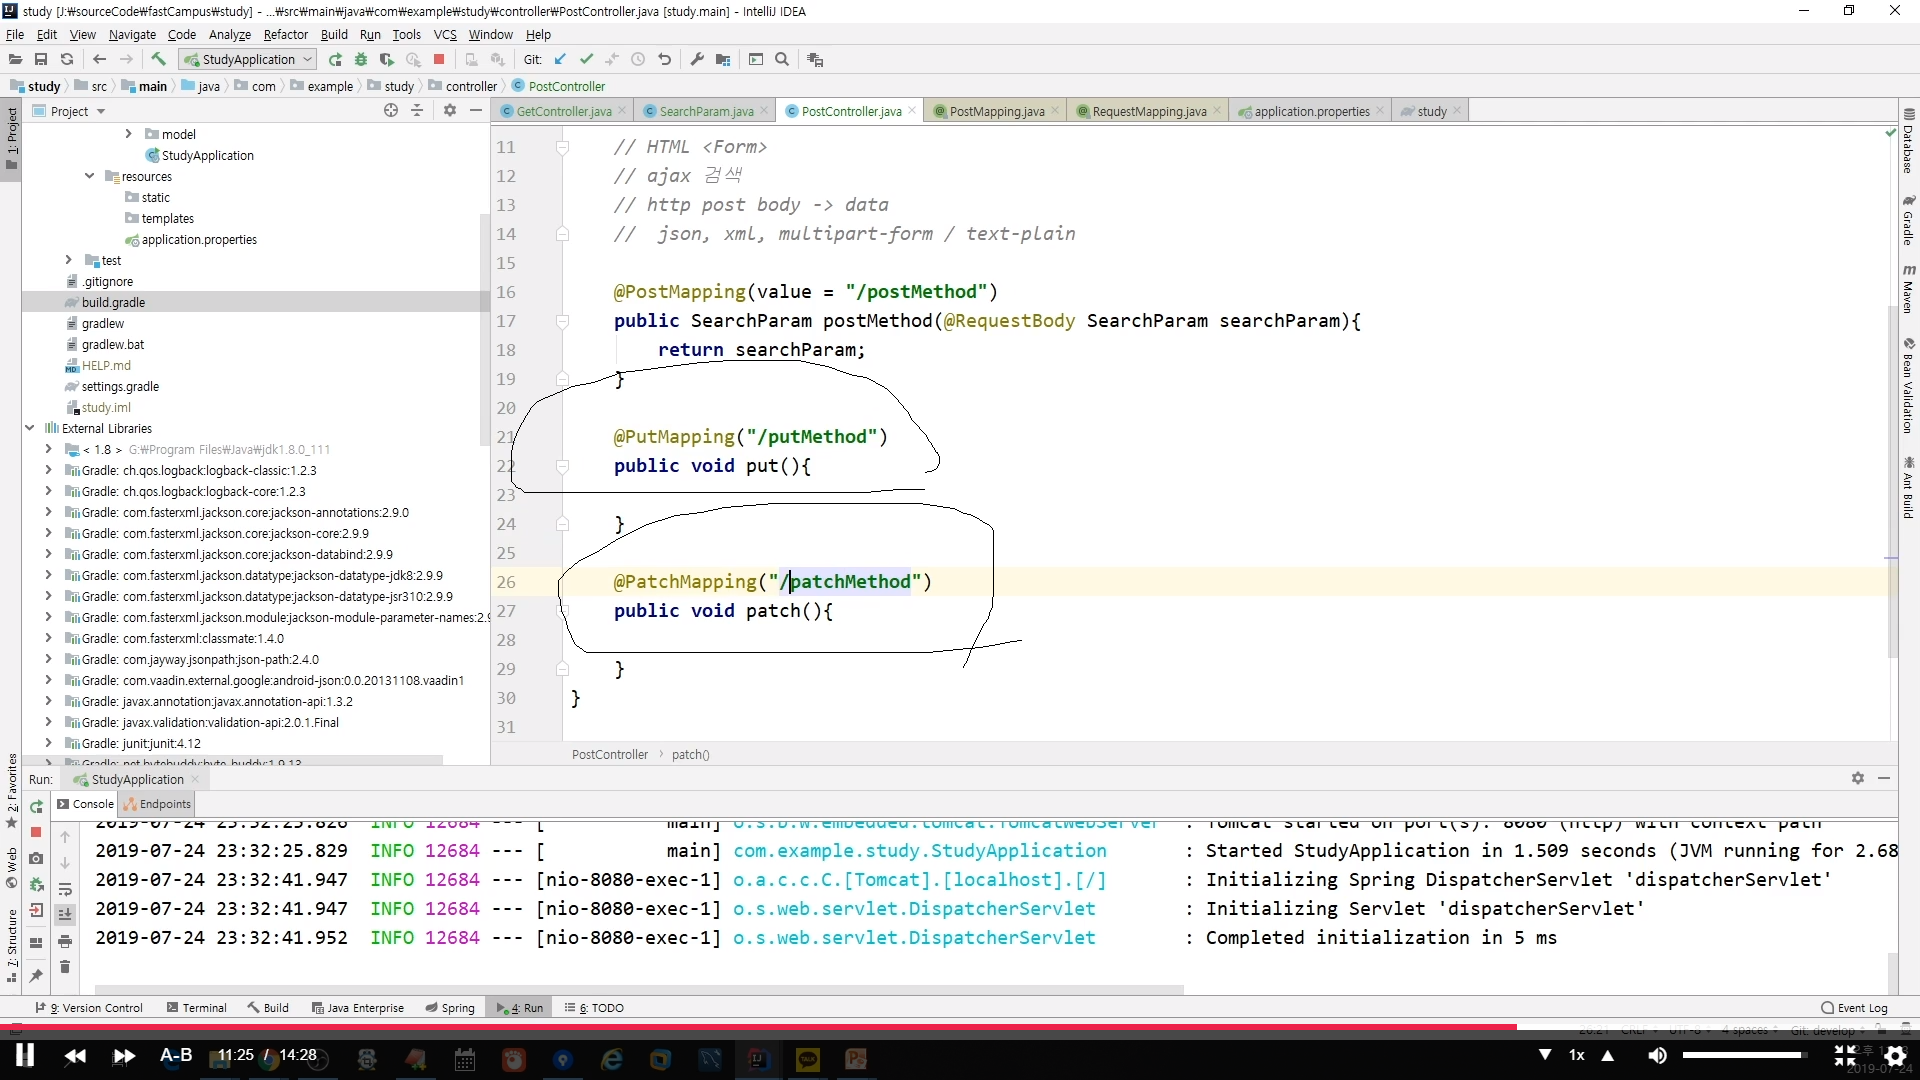Image resolution: width=1920 pixels, height=1080 pixels.
Task: Stop the running application via red square
Action: coord(439,60)
